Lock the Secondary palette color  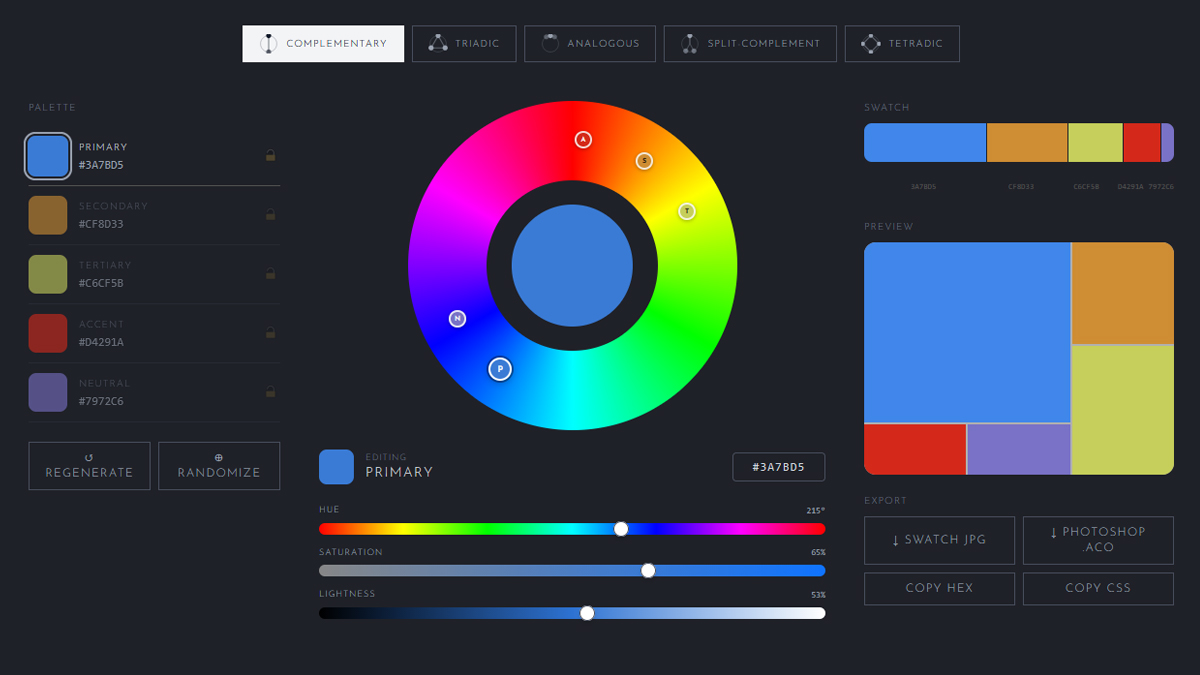pos(271,216)
